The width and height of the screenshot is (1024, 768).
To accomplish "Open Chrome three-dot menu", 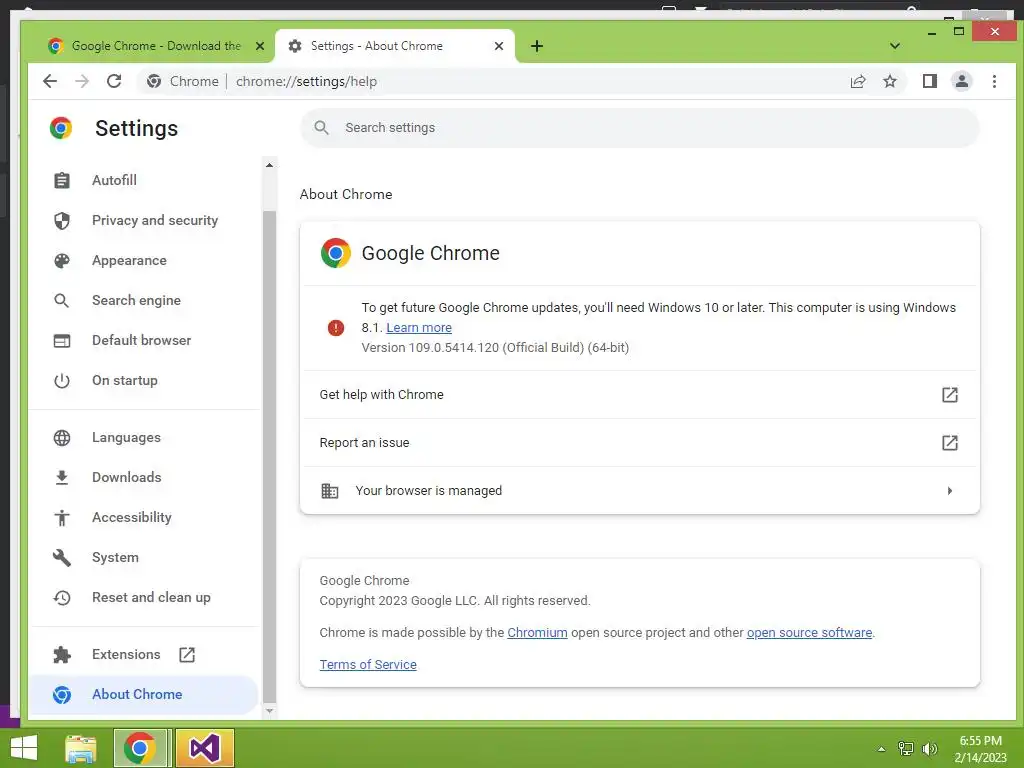I will [994, 81].
